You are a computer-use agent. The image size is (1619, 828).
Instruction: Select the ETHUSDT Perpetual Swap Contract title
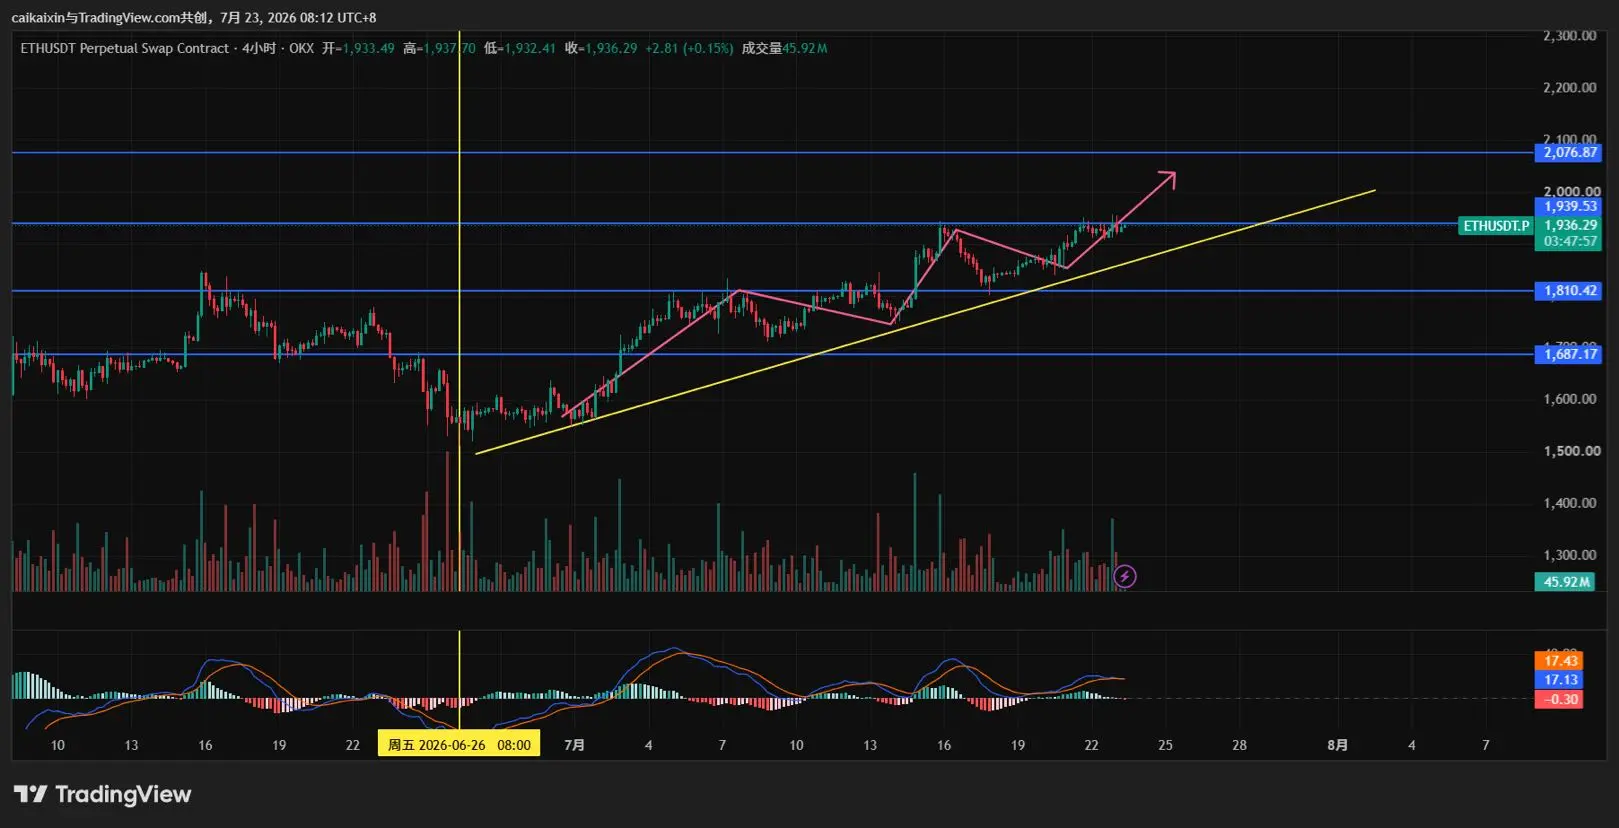(125, 48)
